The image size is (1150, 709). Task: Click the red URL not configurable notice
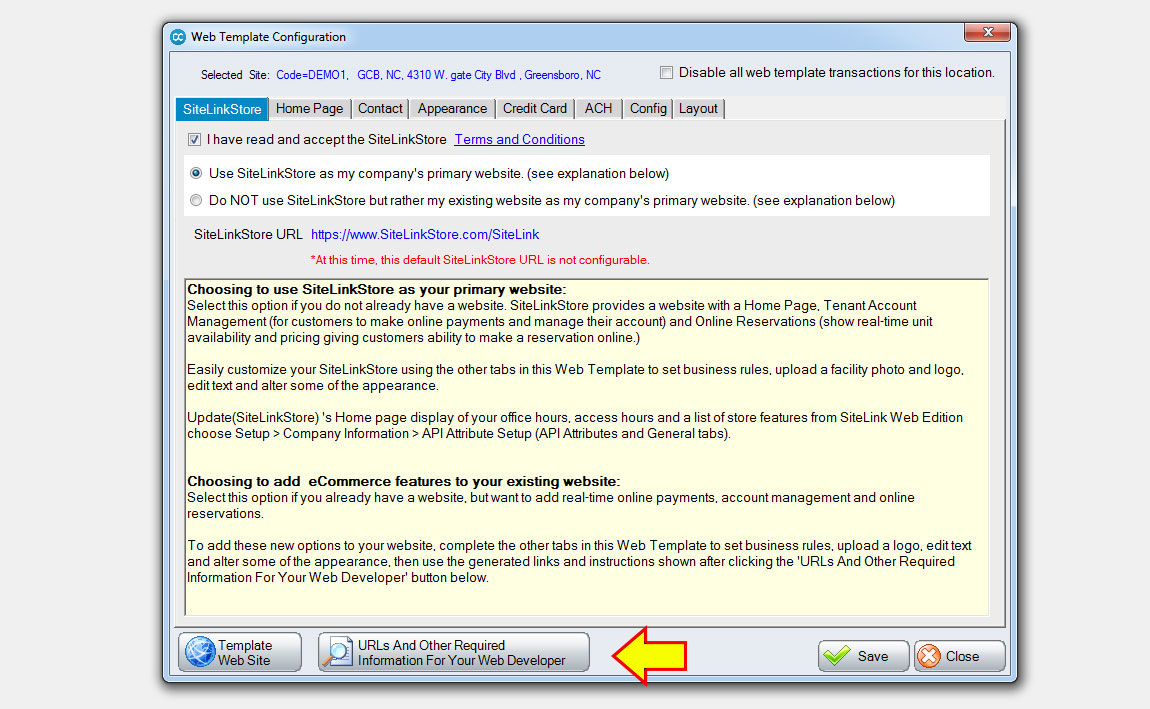tap(480, 260)
